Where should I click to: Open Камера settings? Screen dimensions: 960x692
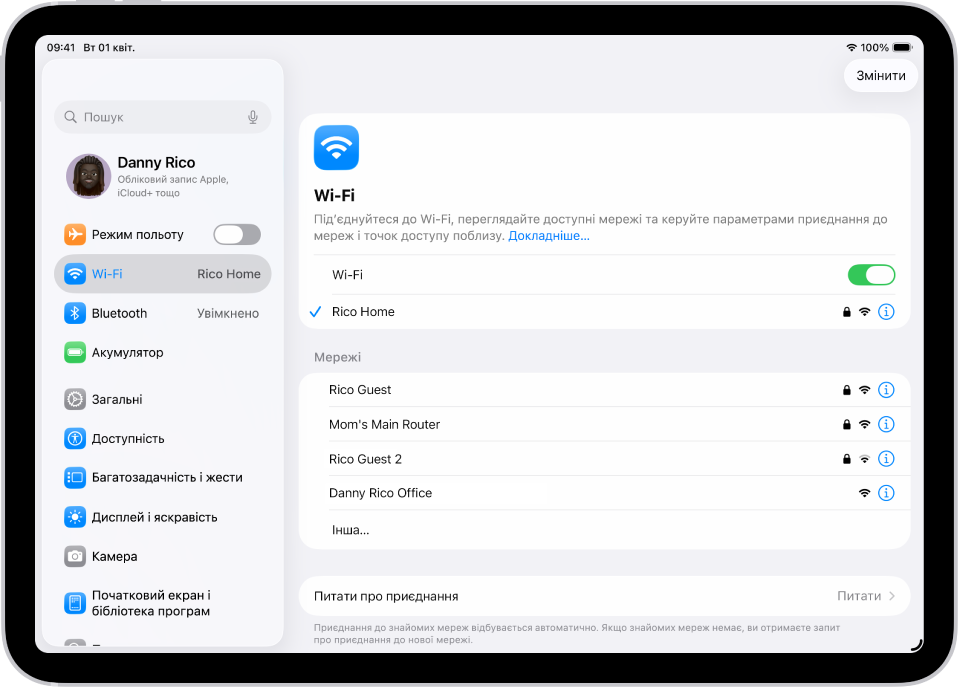(x=163, y=557)
